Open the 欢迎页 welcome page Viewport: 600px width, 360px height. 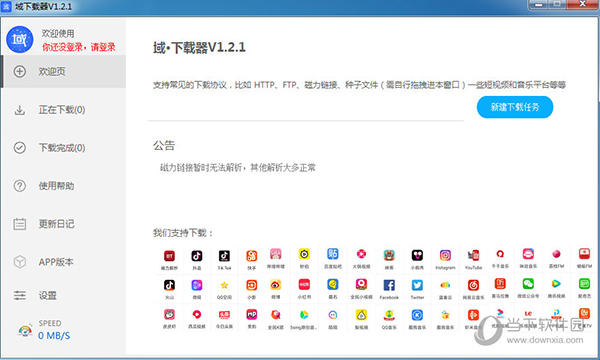tap(64, 72)
